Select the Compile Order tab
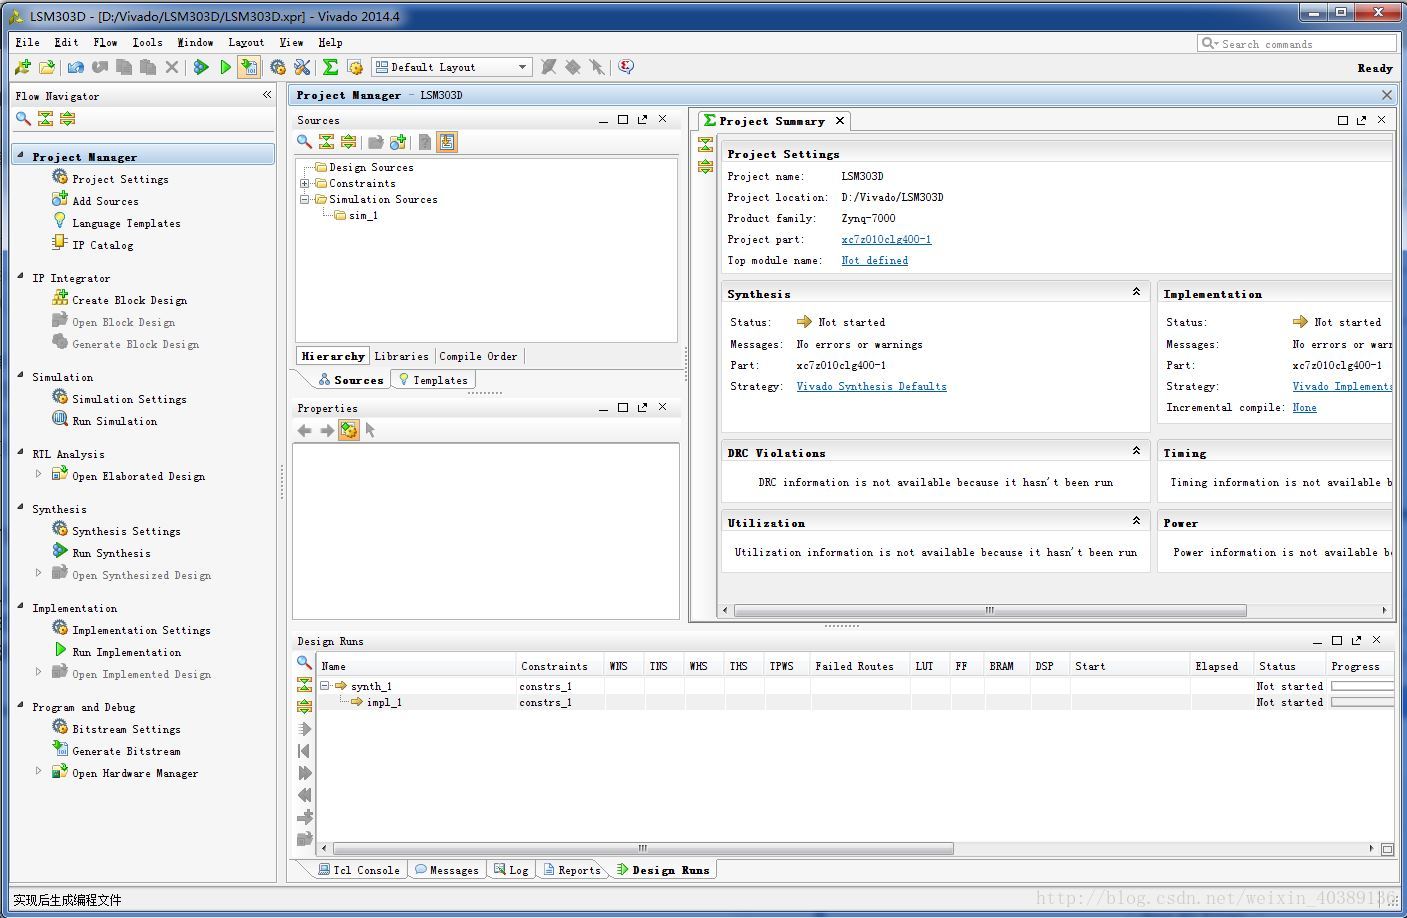The height and width of the screenshot is (918, 1407). pos(478,356)
